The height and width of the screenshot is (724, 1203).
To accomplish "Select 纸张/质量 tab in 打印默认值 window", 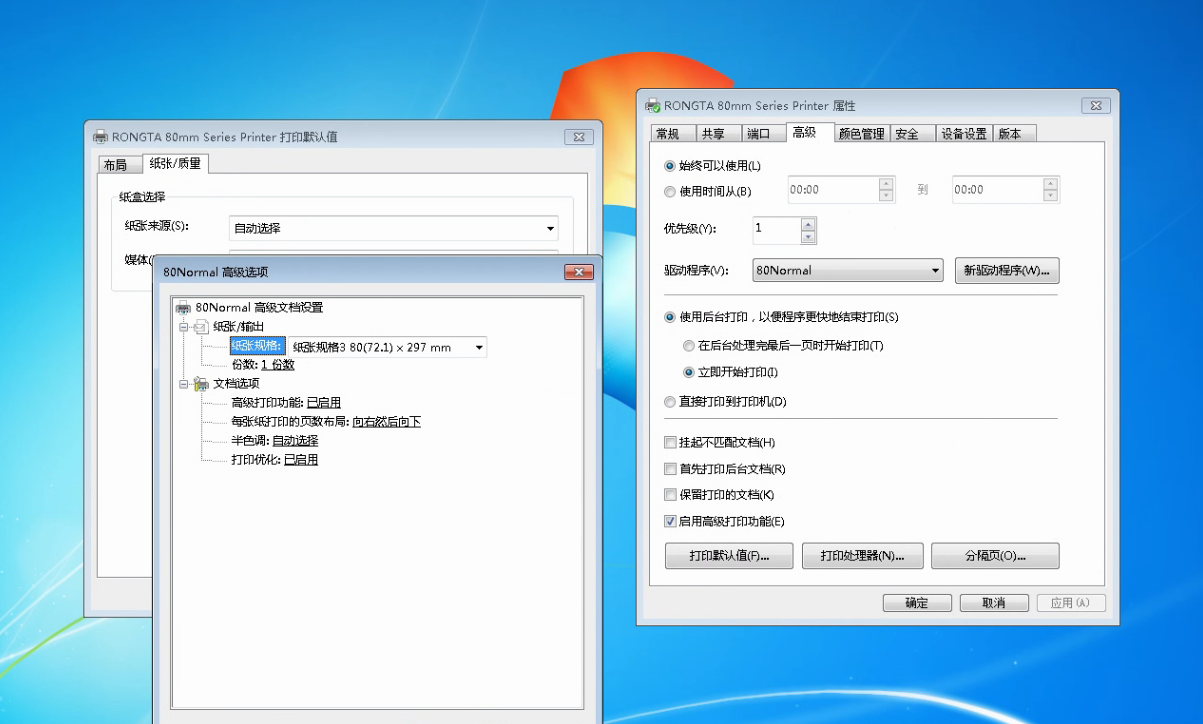I will pos(174,163).
